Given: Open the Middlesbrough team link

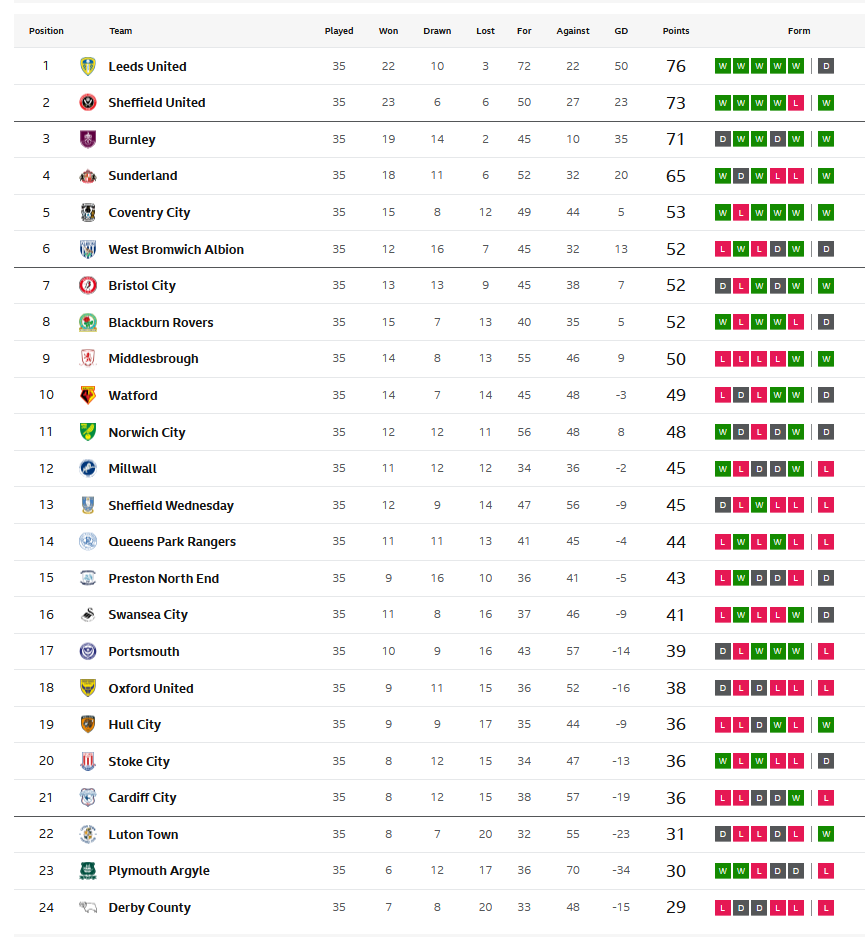Looking at the screenshot, I should [x=153, y=358].
